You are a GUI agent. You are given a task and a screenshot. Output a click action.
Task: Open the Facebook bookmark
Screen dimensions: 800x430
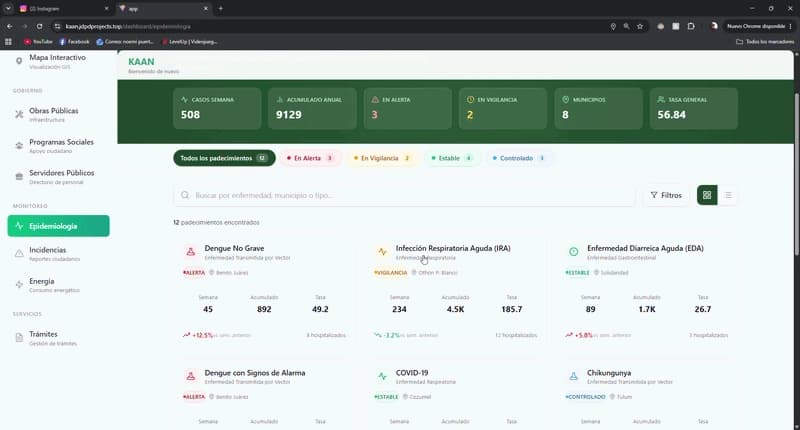tap(74, 42)
